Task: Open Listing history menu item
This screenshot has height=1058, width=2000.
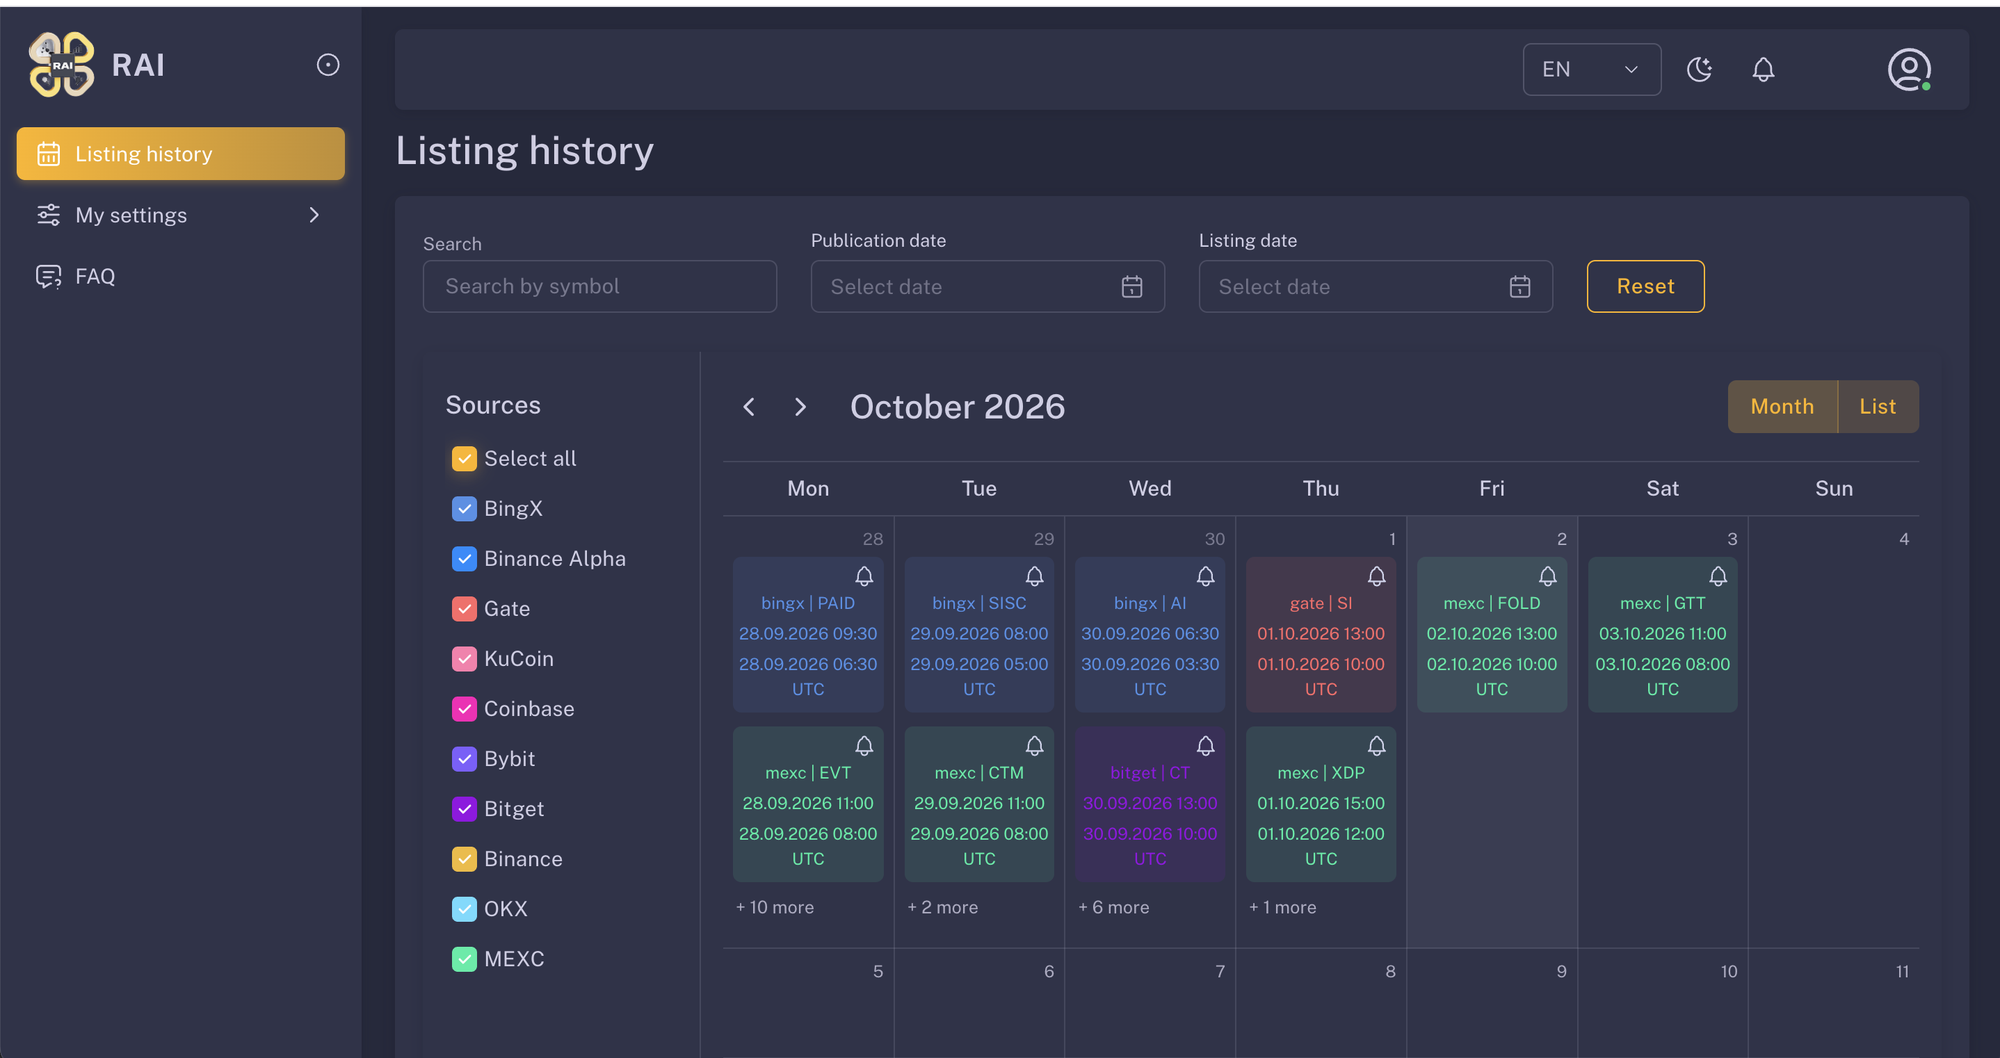Action: [x=181, y=154]
